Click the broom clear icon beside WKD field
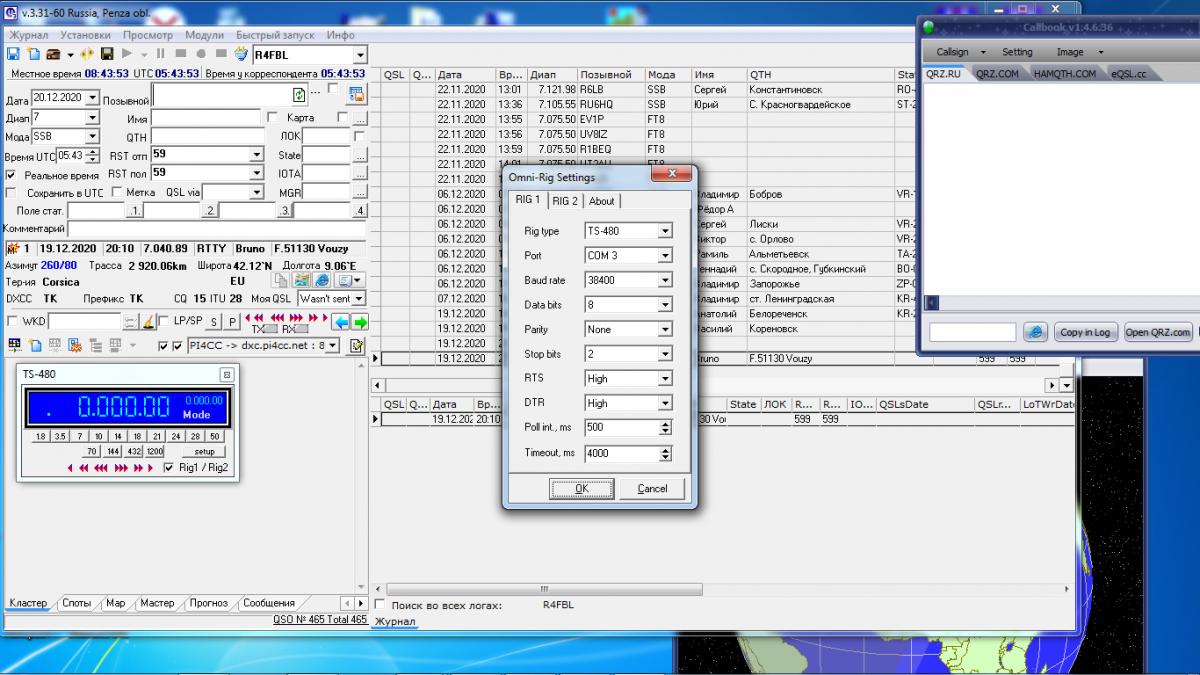Image resolution: width=1200 pixels, height=675 pixels. 148,321
